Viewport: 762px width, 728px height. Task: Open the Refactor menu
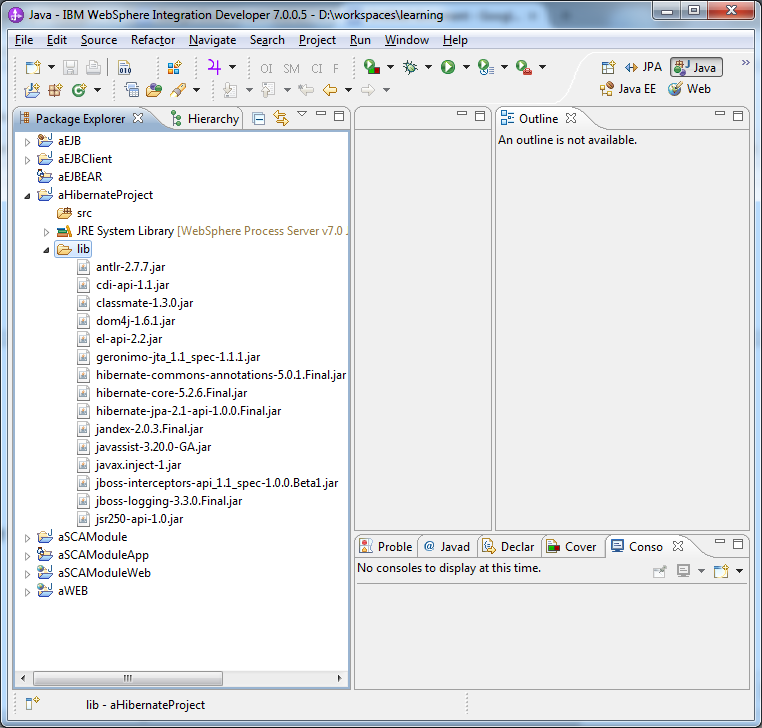pos(153,40)
